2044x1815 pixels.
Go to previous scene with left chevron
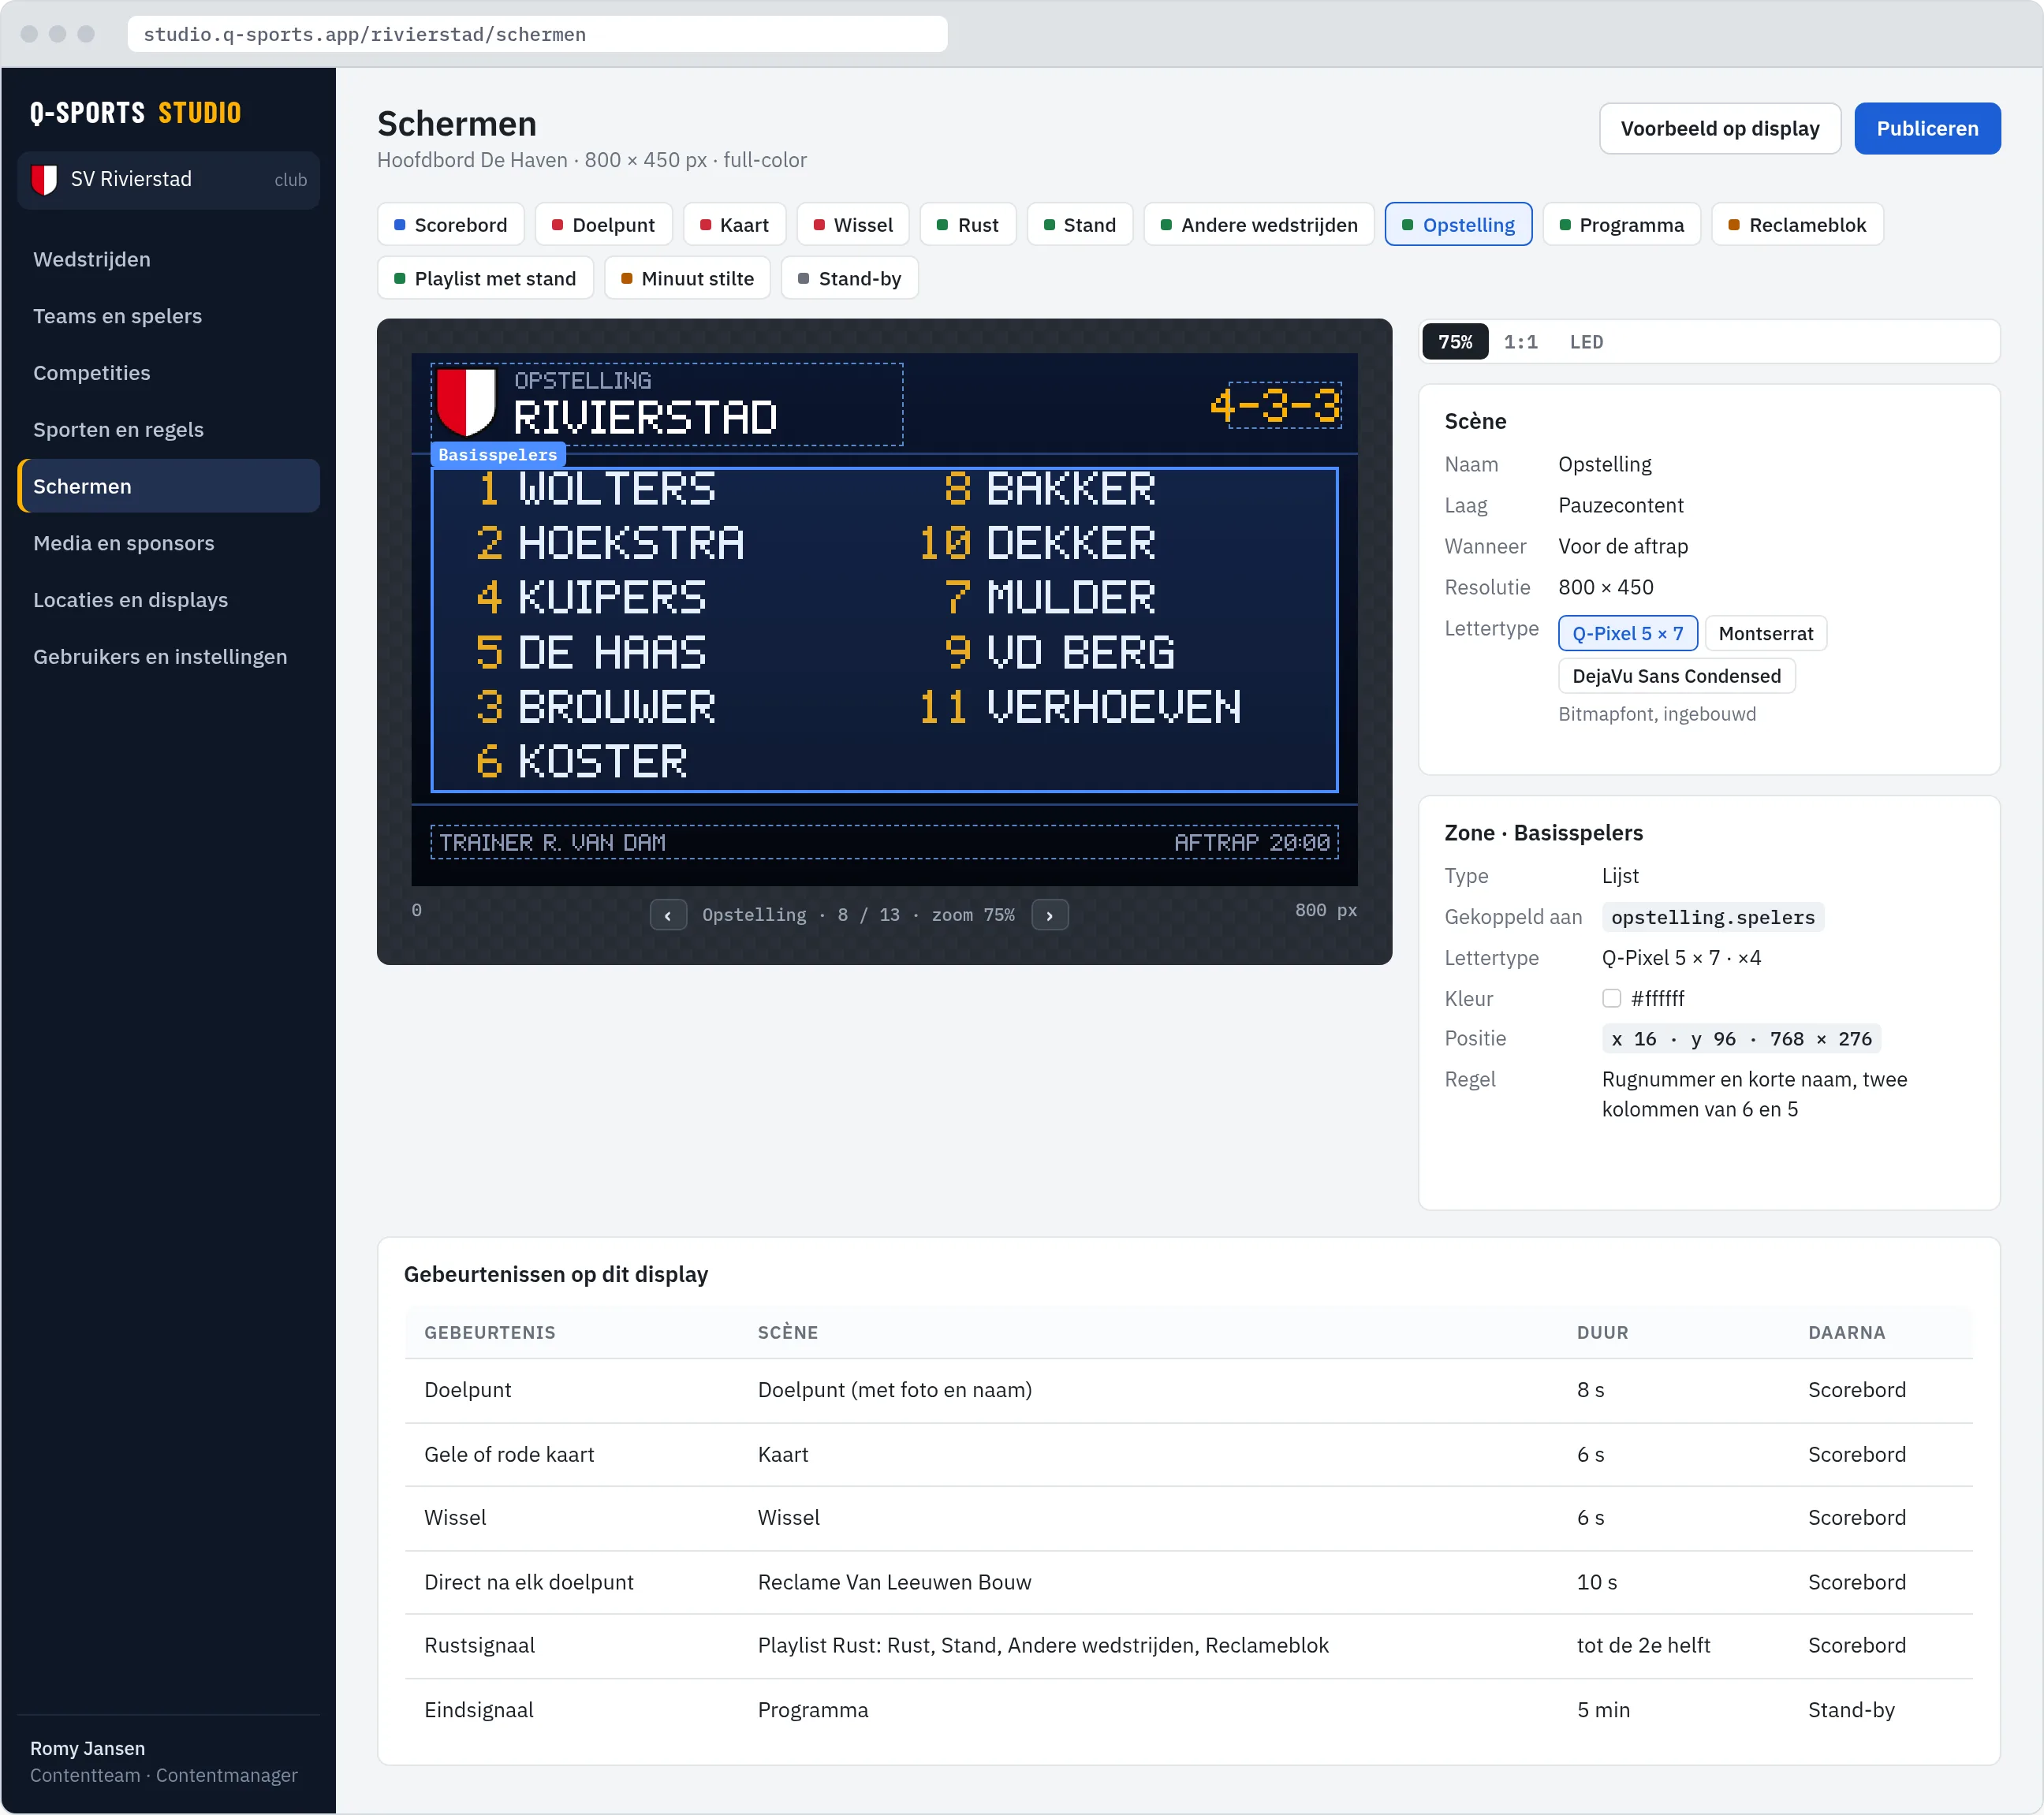(x=668, y=915)
